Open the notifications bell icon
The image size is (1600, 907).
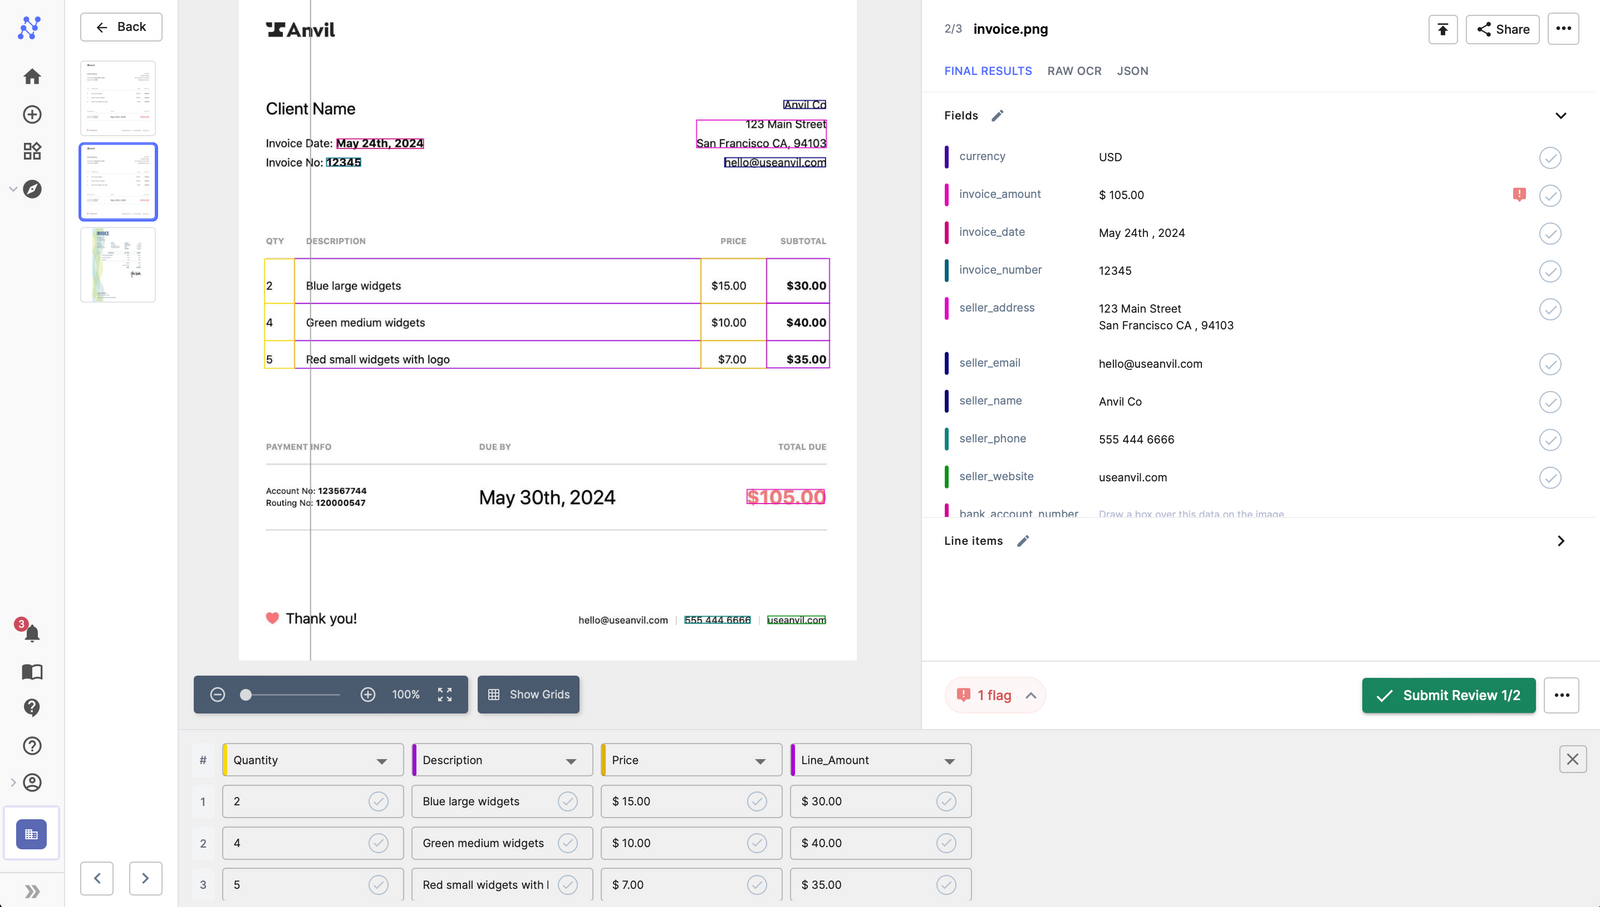pyautogui.click(x=32, y=633)
